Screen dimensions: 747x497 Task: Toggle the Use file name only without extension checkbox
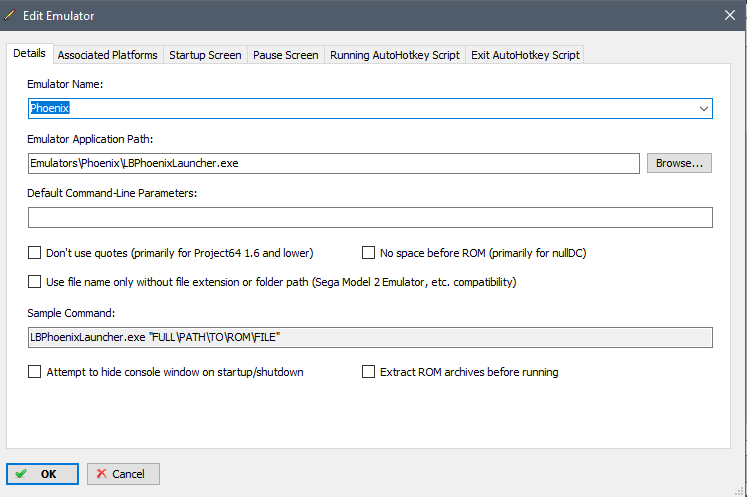[34, 282]
